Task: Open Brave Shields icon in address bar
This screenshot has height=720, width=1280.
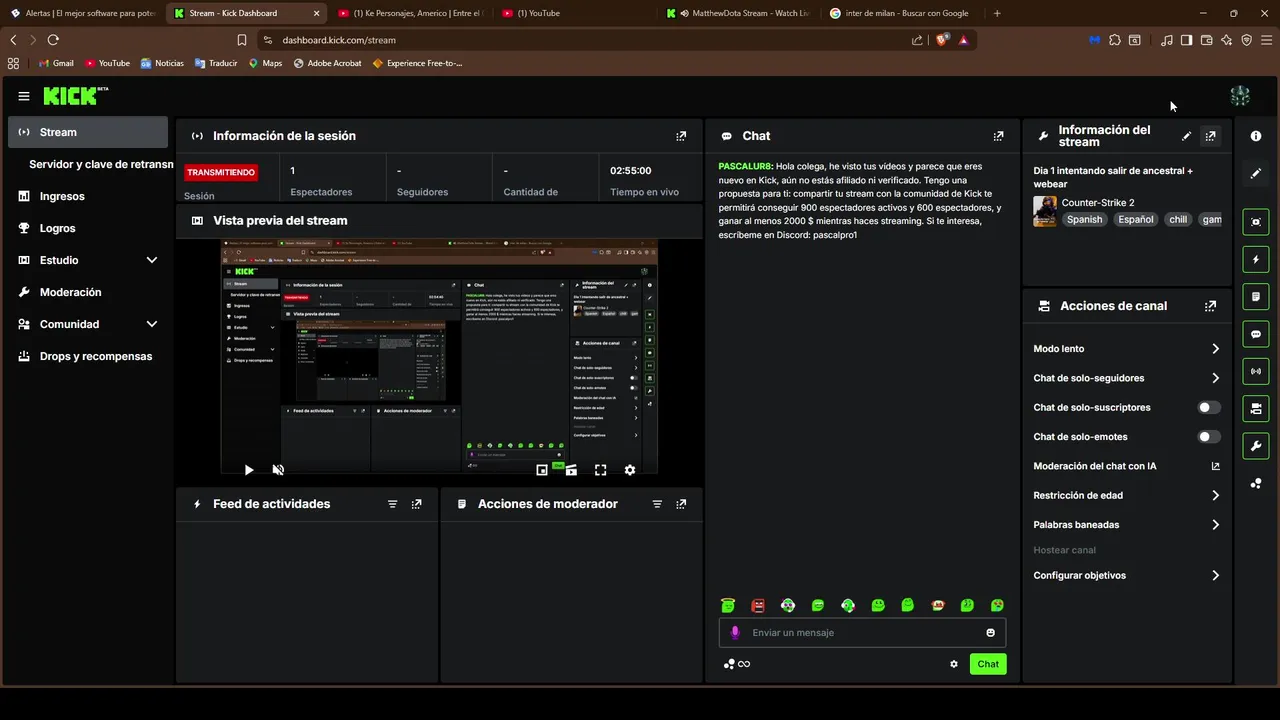Action: (942, 40)
